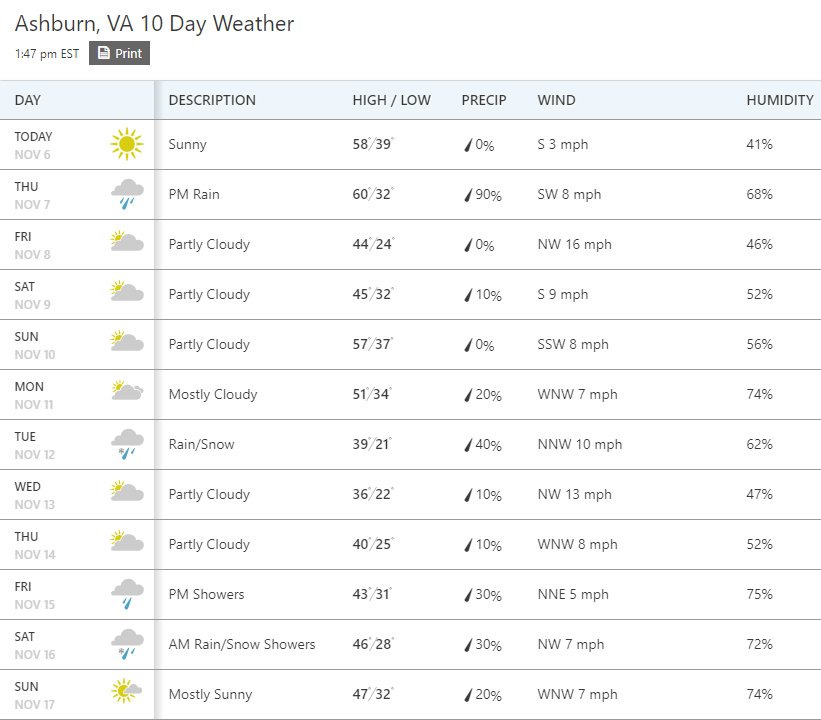The width and height of the screenshot is (821, 720).
Task: Select the HIGH / LOW column header
Action: 391,100
